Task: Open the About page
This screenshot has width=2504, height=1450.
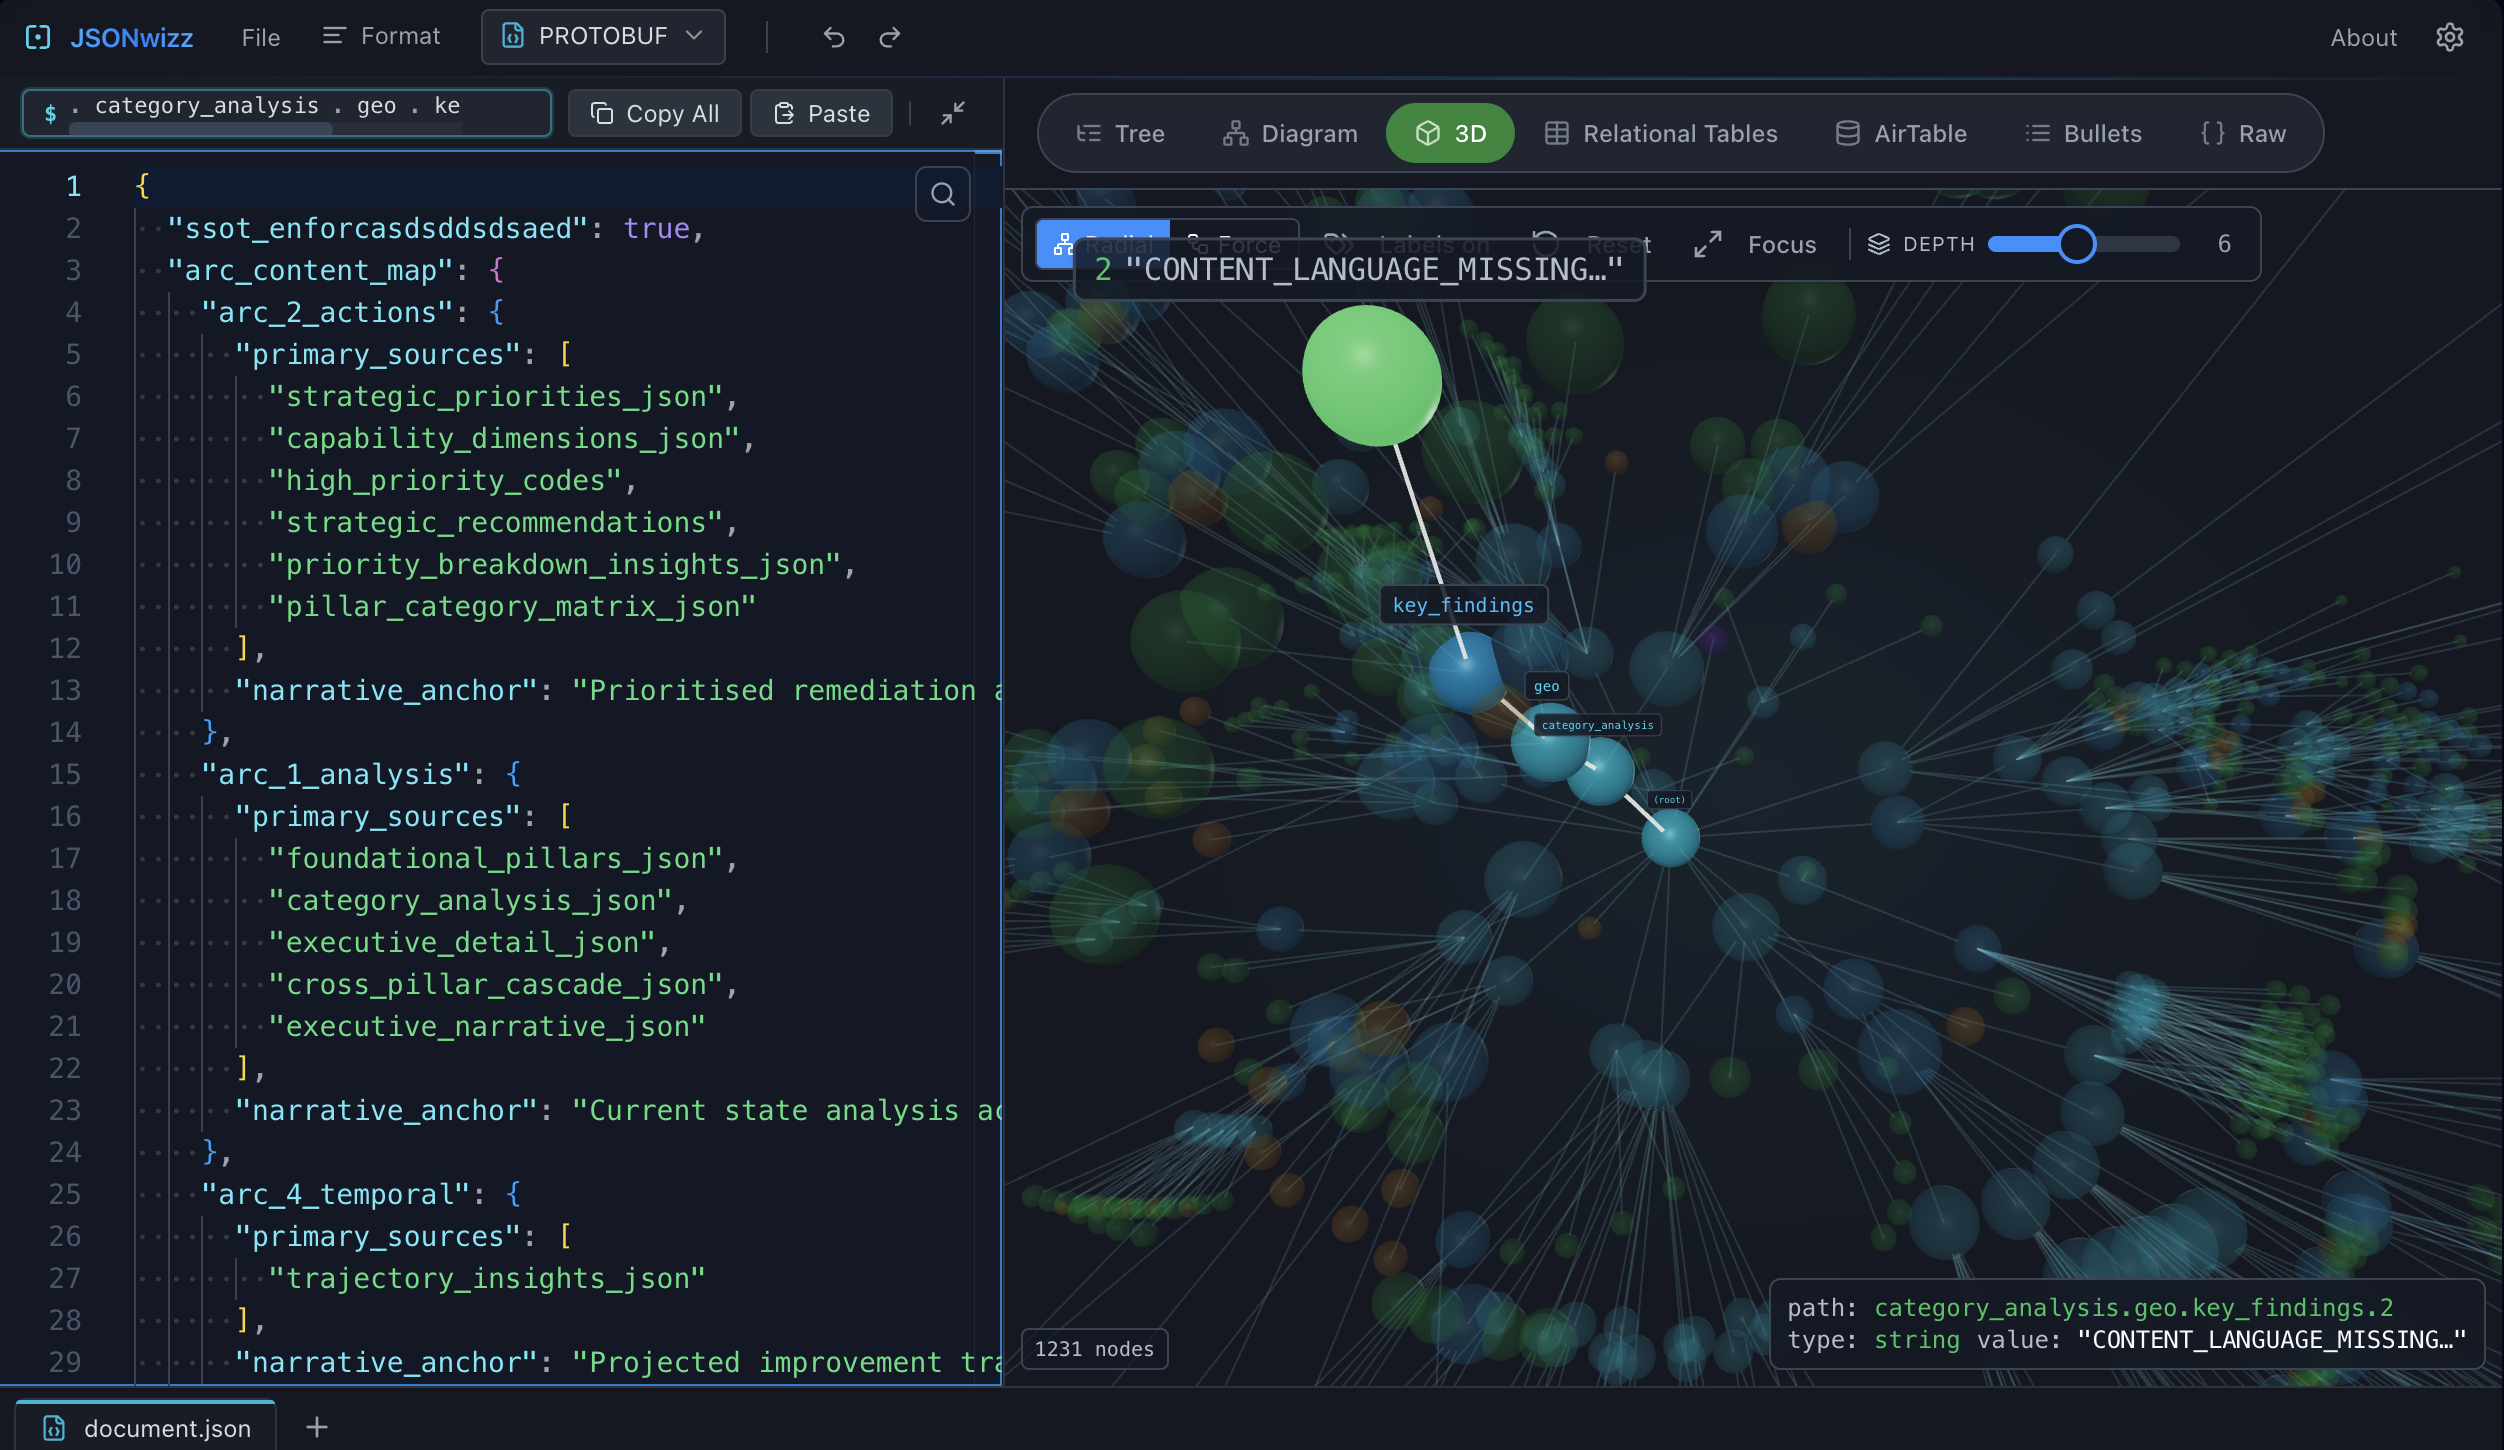Action: point(2364,38)
